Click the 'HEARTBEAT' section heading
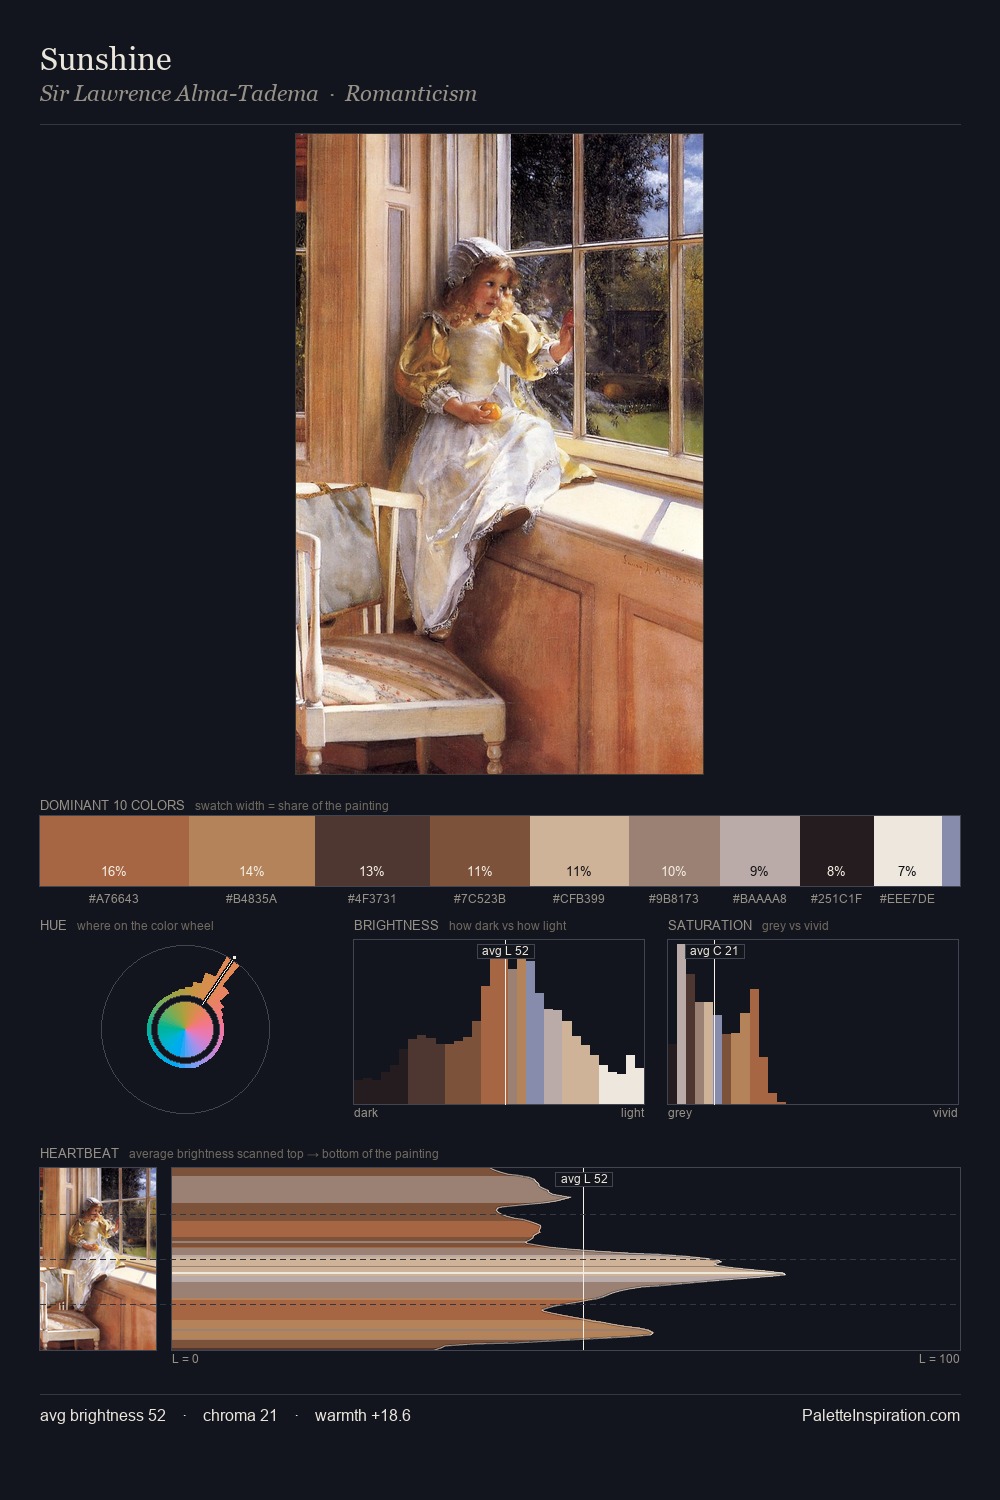 (79, 1153)
